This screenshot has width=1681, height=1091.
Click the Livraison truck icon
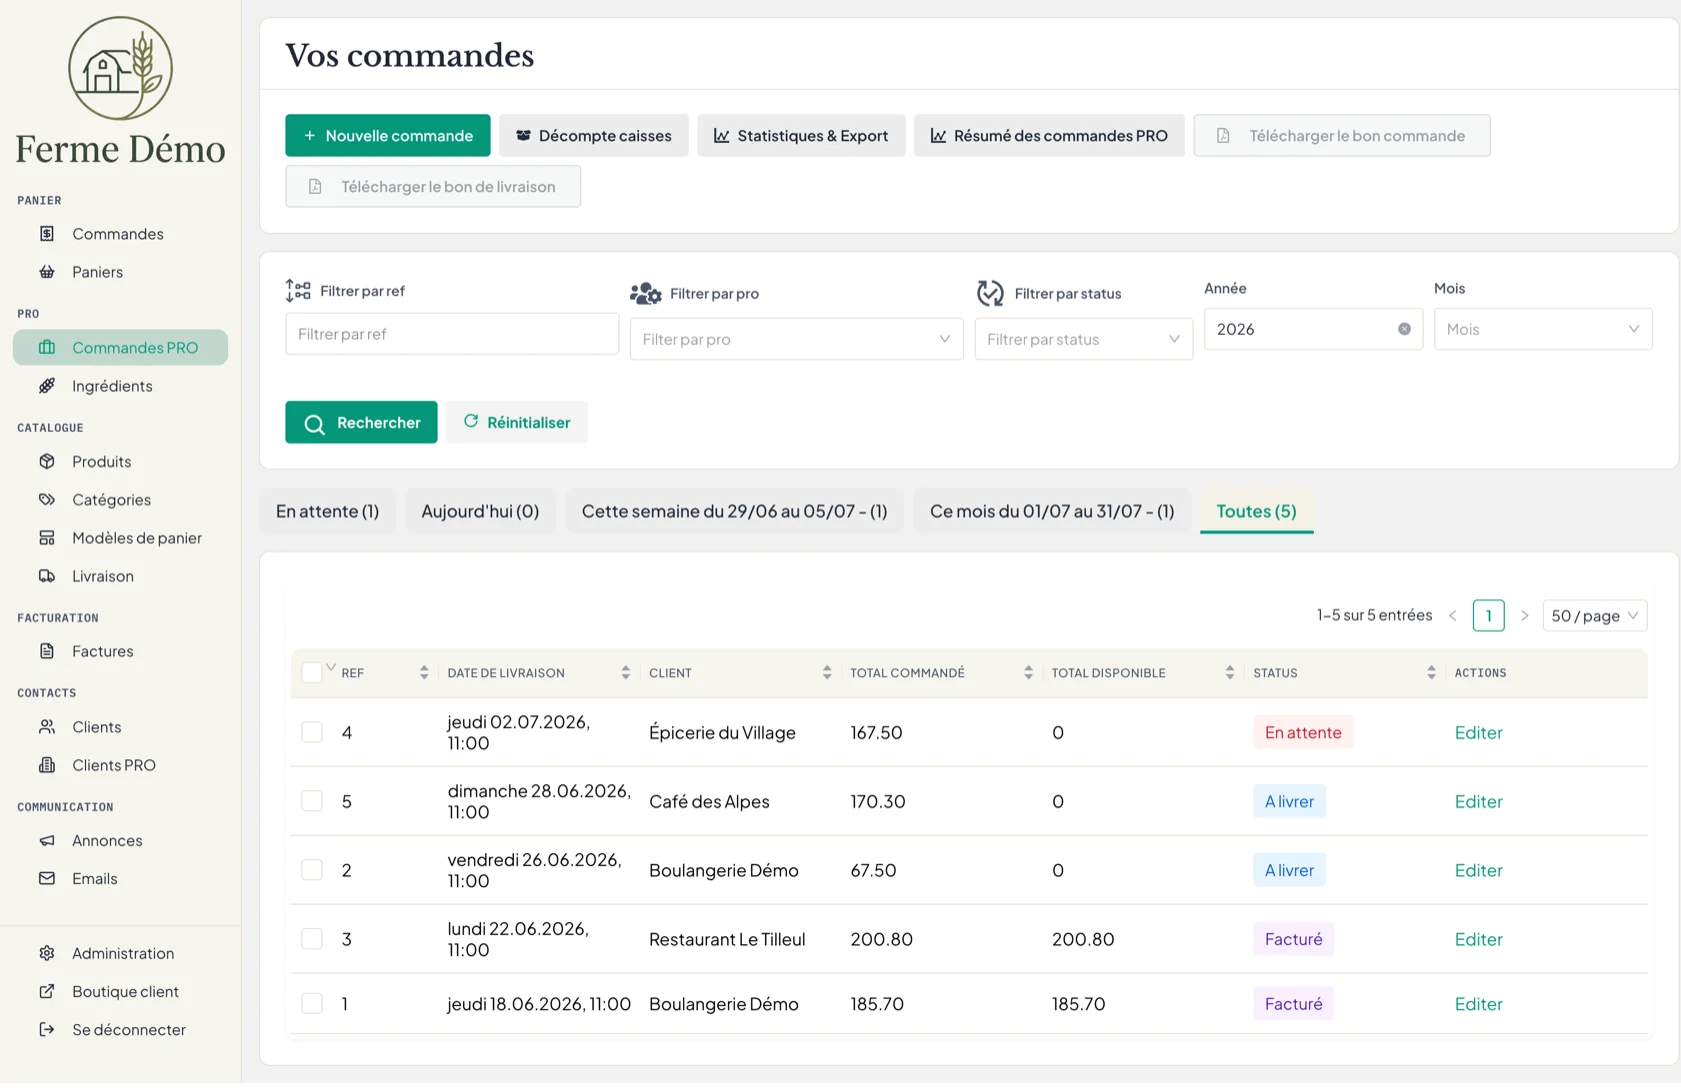click(x=47, y=575)
